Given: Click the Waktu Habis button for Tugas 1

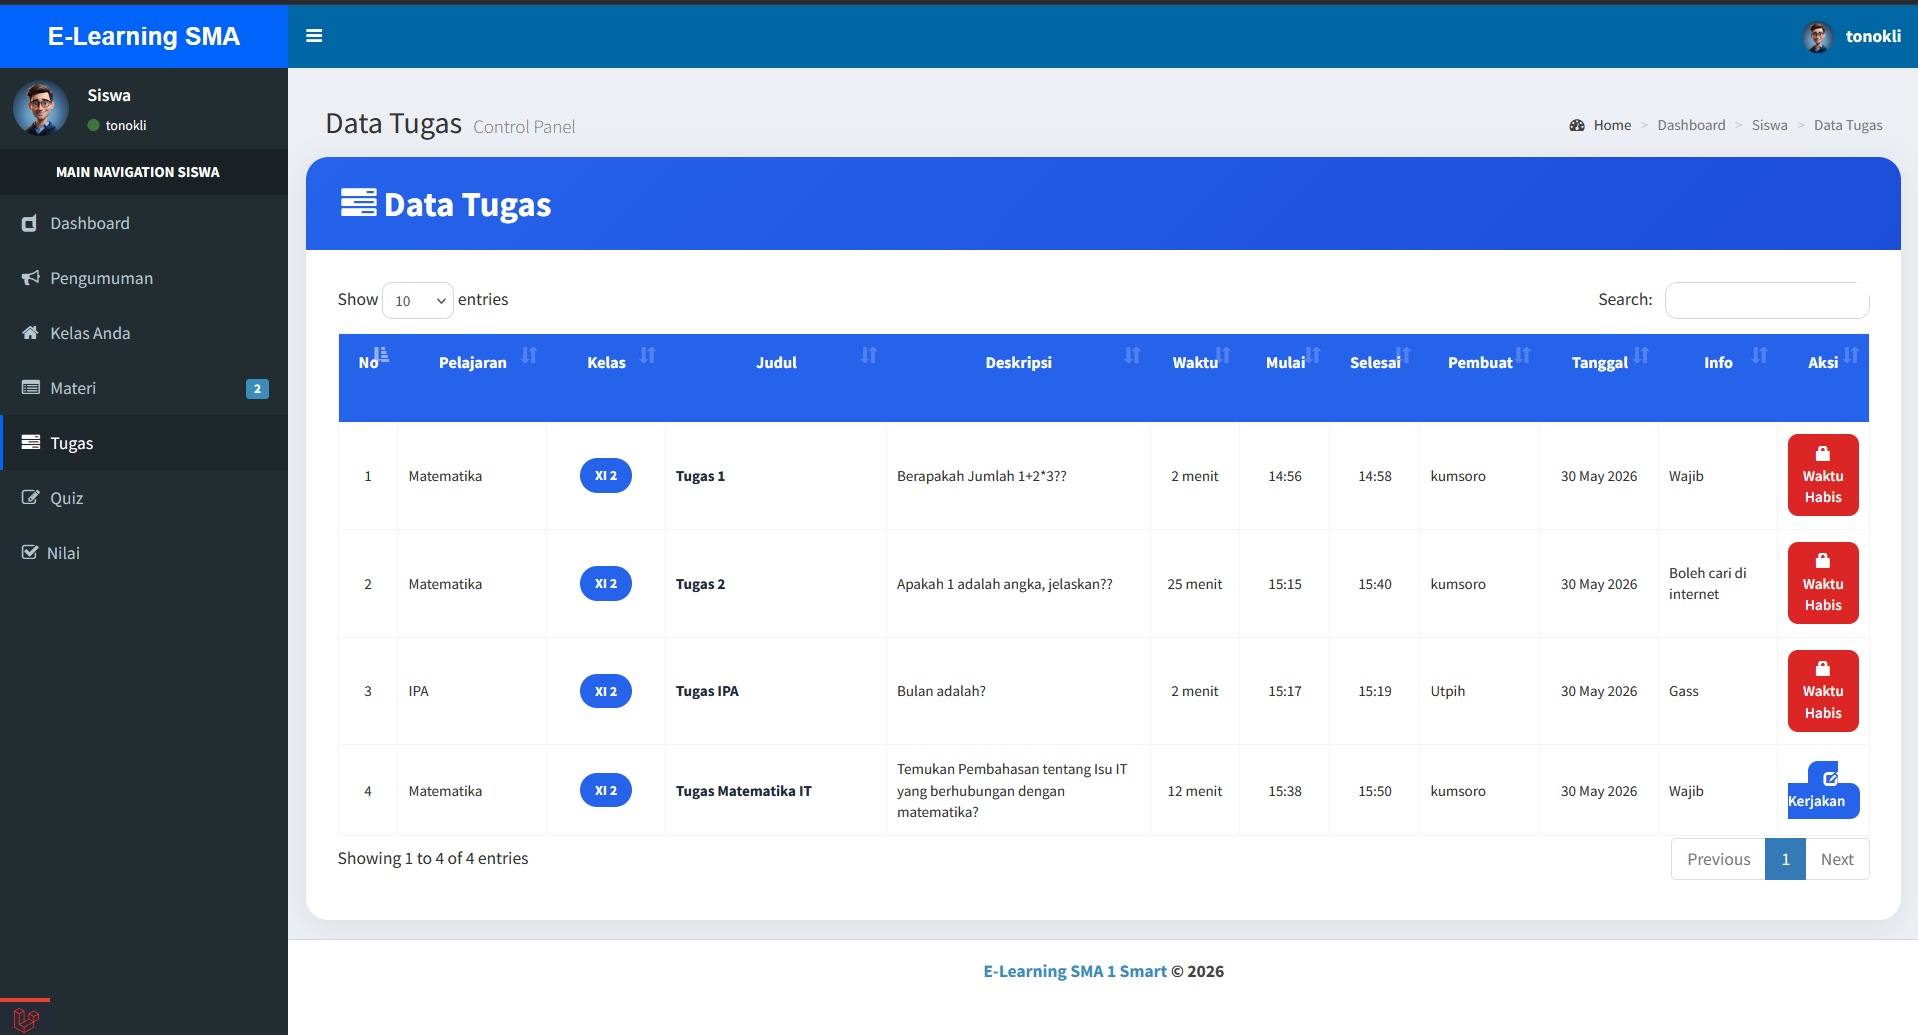Looking at the screenshot, I should (1823, 475).
